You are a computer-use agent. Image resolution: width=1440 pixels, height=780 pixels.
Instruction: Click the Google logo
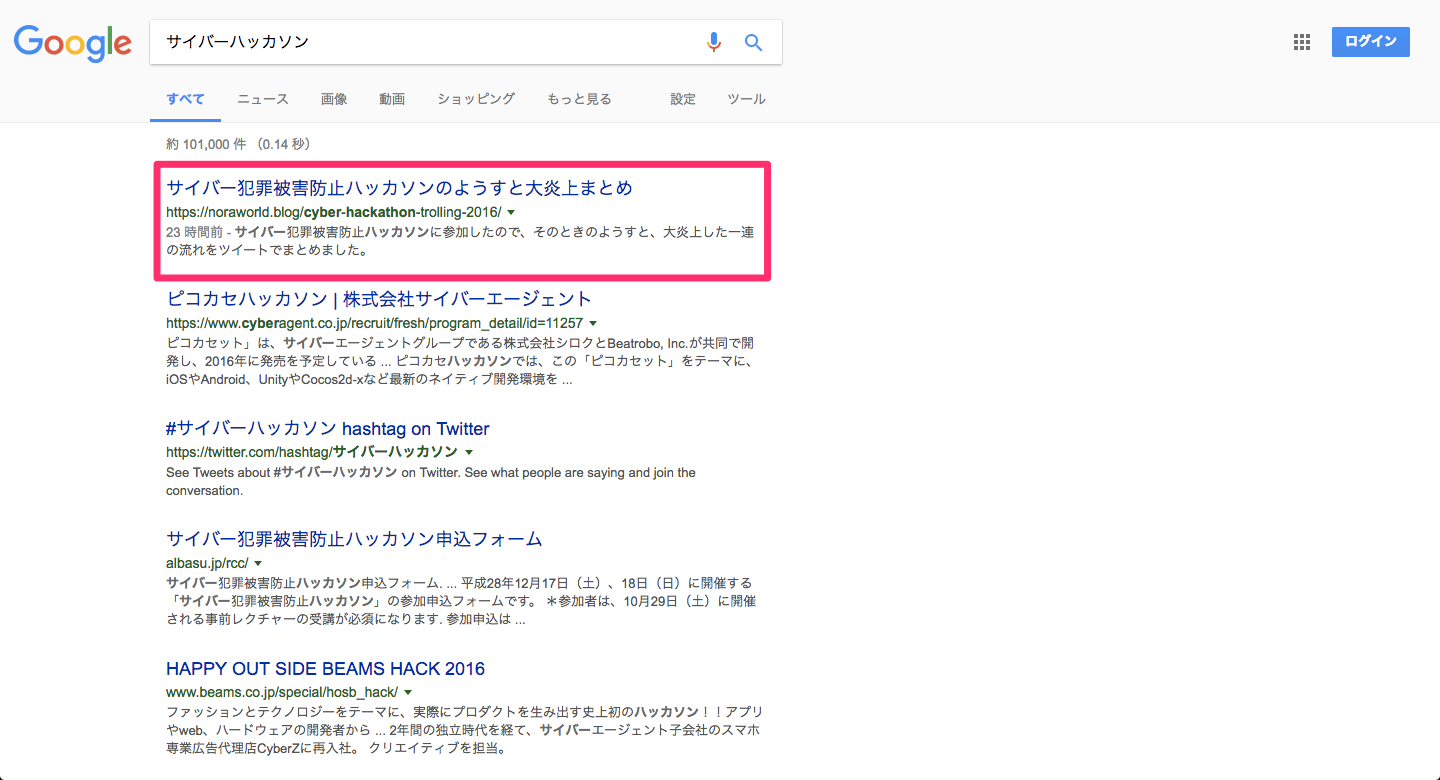pyautogui.click(x=72, y=42)
